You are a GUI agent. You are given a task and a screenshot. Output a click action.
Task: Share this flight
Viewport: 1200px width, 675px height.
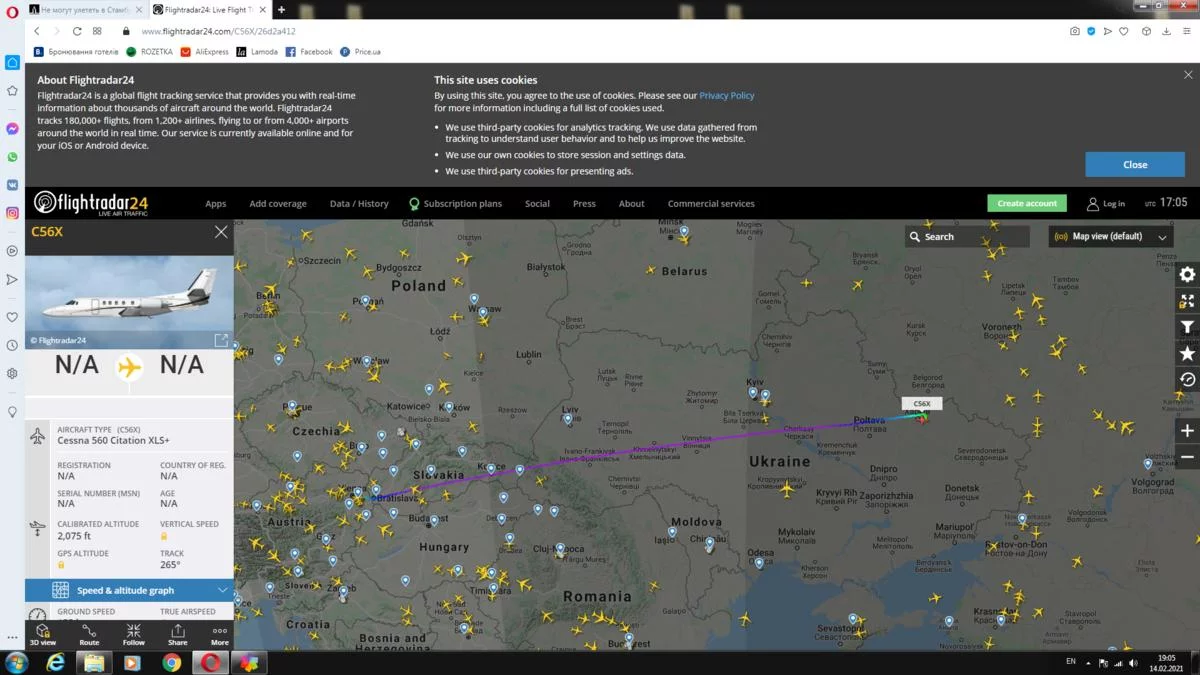coord(177,635)
